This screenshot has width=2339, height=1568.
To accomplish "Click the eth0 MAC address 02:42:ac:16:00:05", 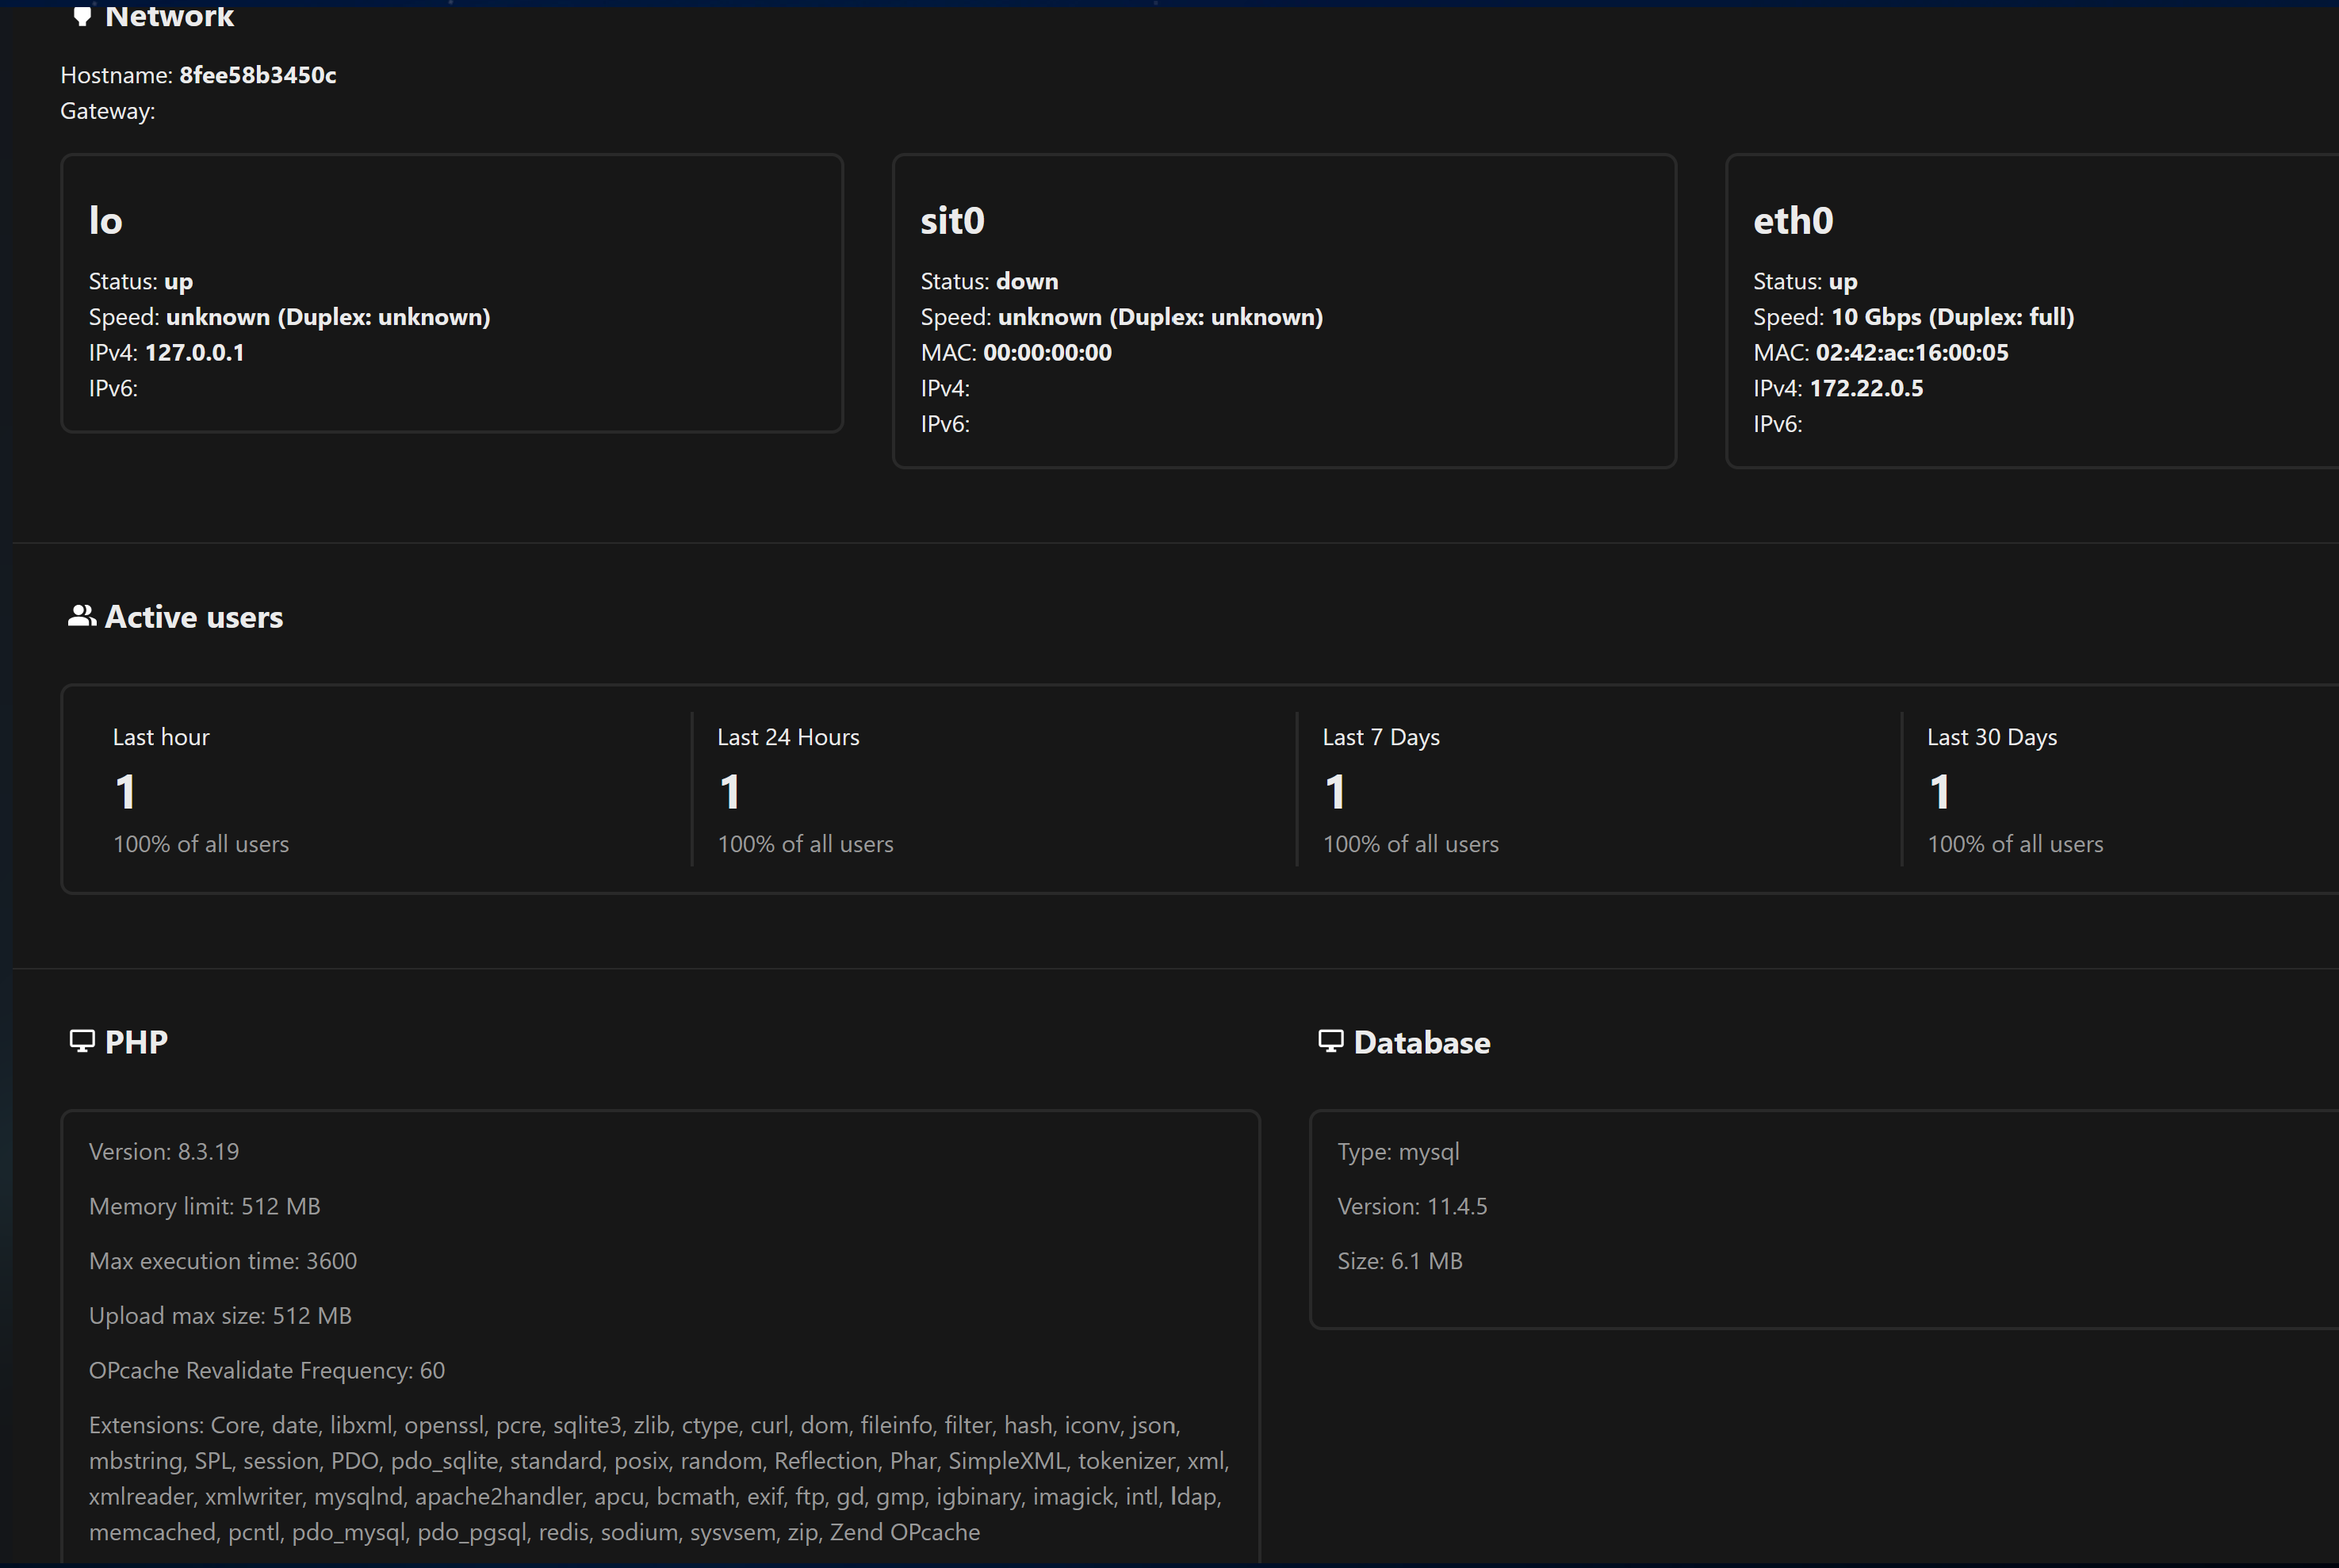I will 1911,352.
